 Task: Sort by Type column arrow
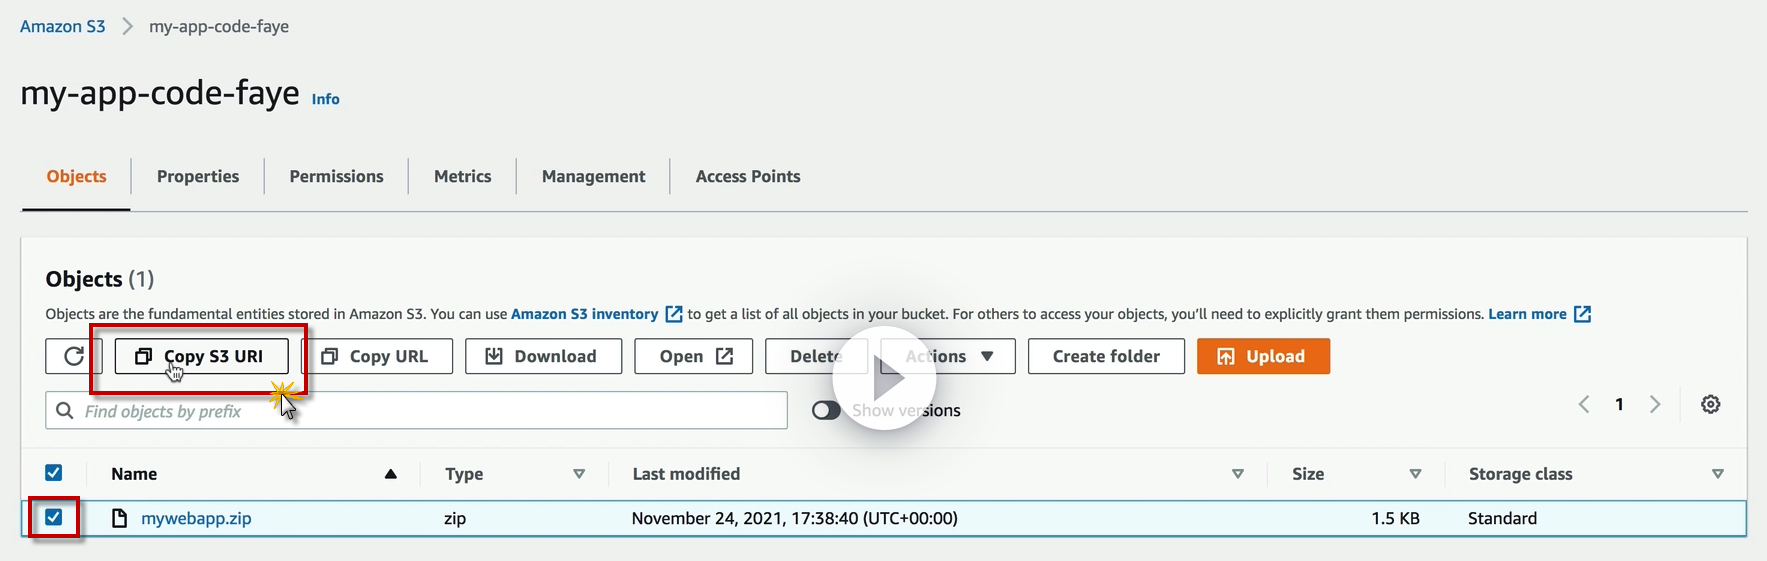tap(579, 474)
